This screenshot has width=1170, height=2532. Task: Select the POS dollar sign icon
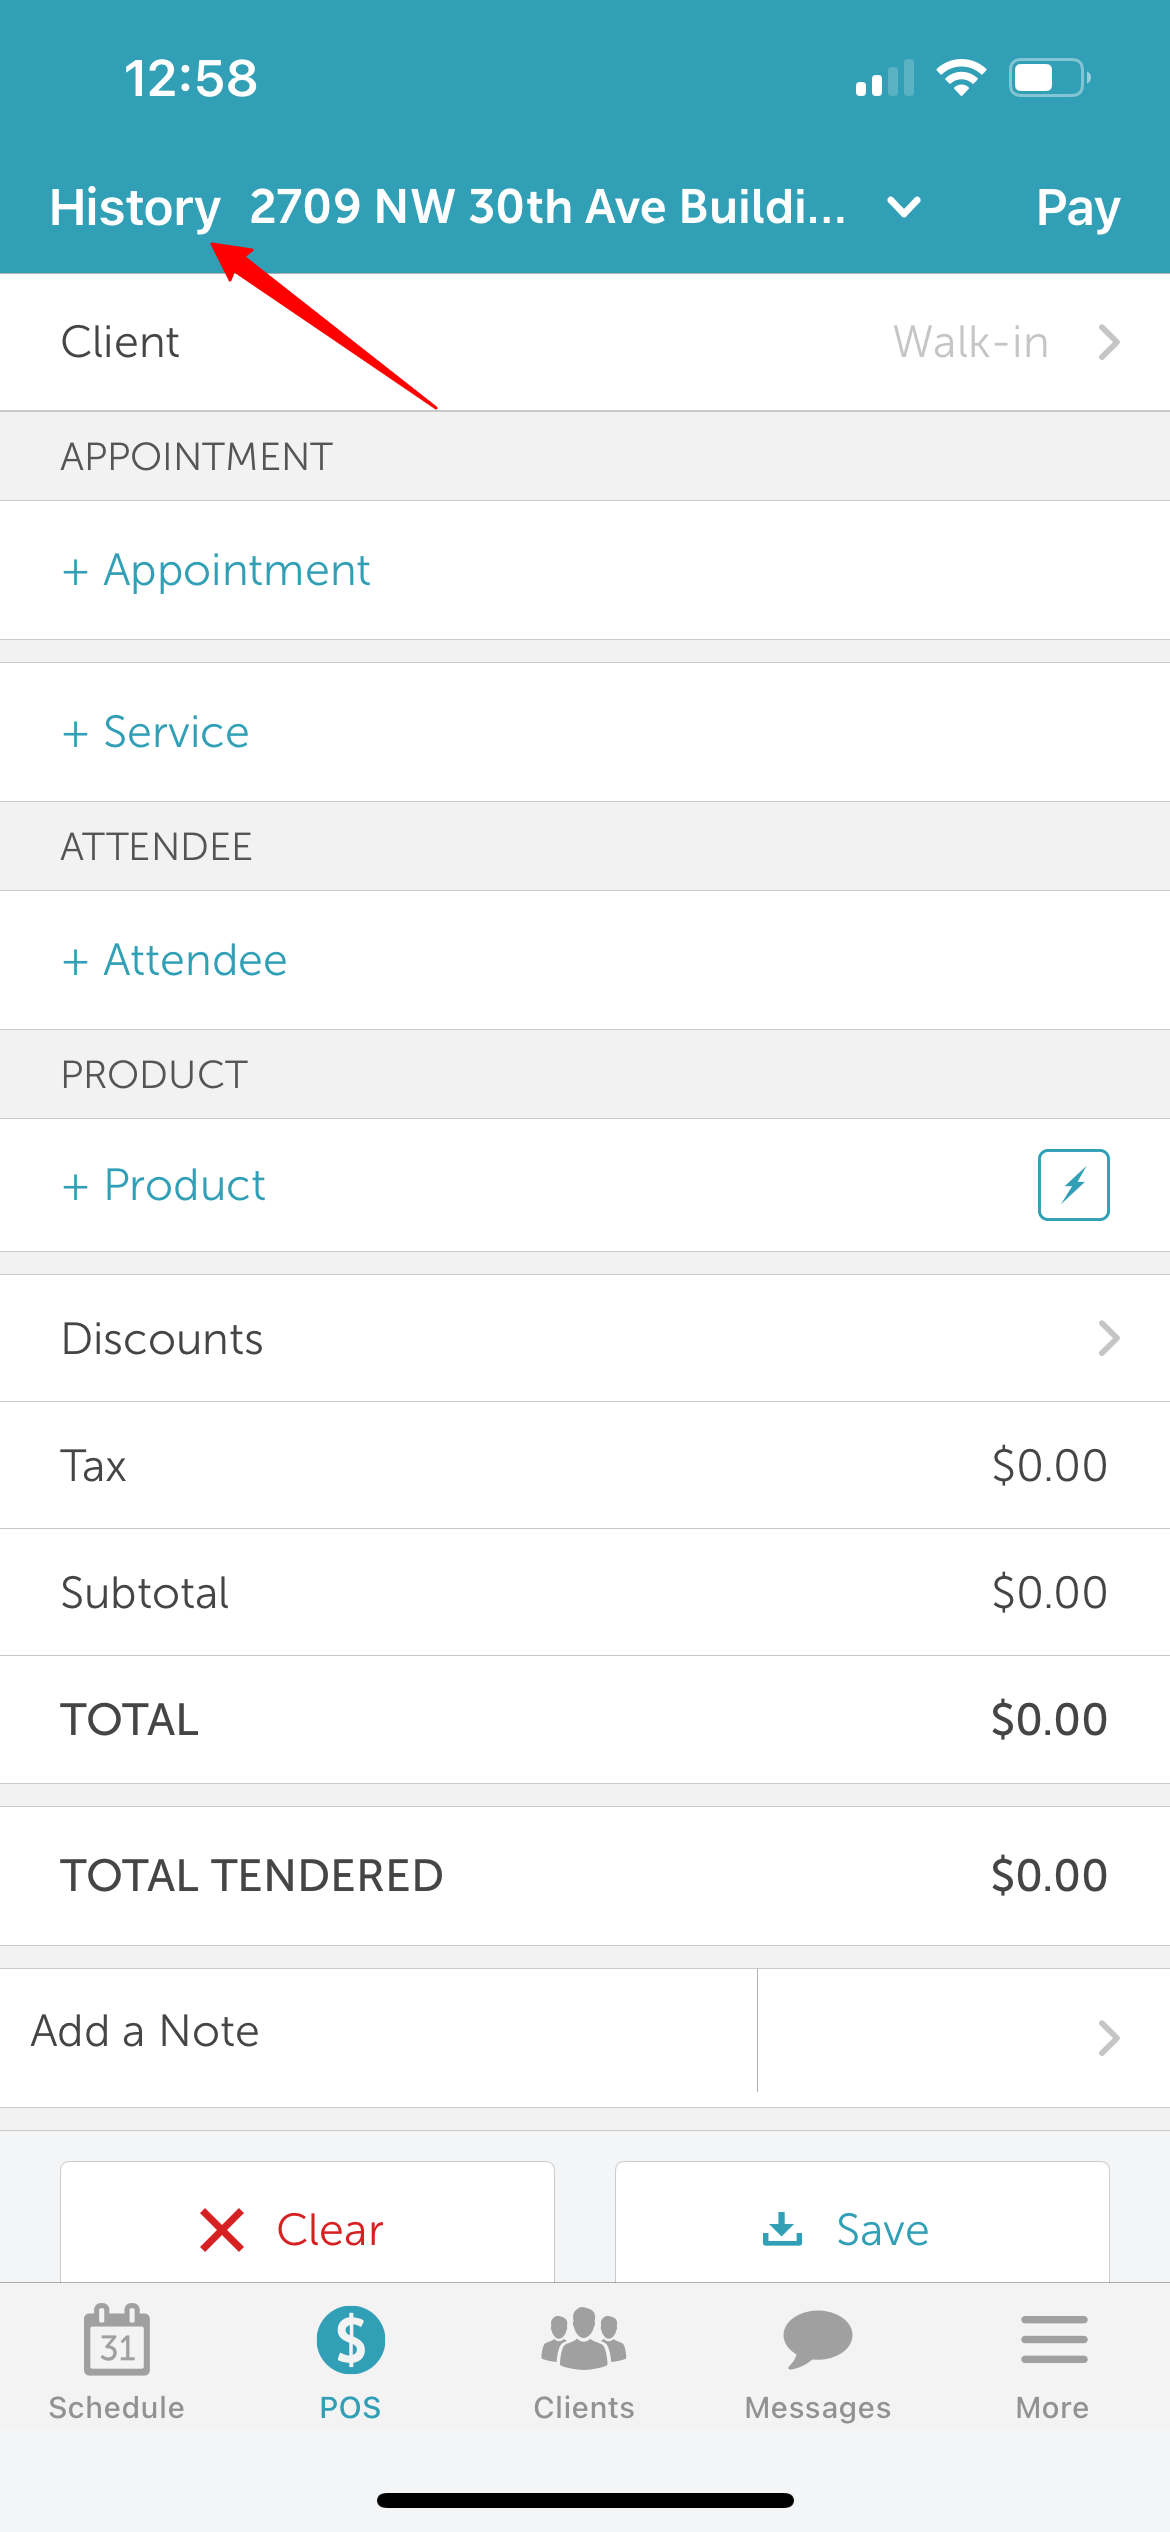pos(350,2340)
